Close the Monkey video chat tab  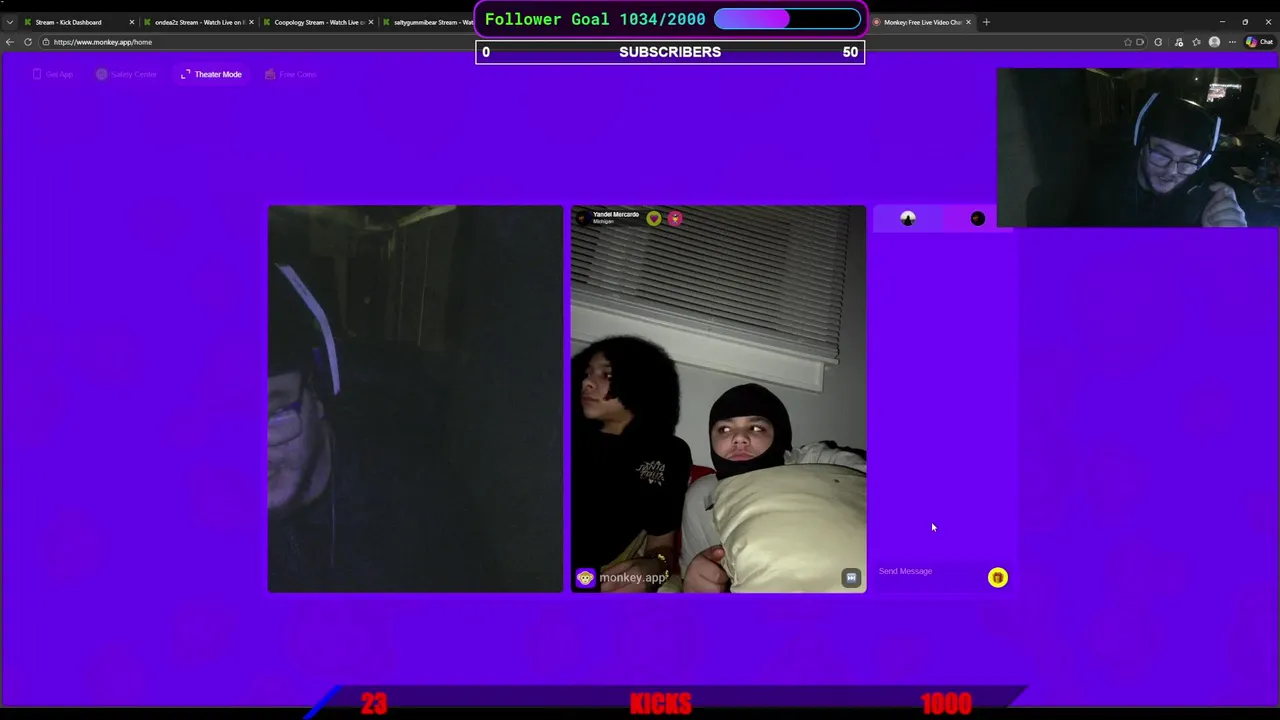tap(968, 22)
